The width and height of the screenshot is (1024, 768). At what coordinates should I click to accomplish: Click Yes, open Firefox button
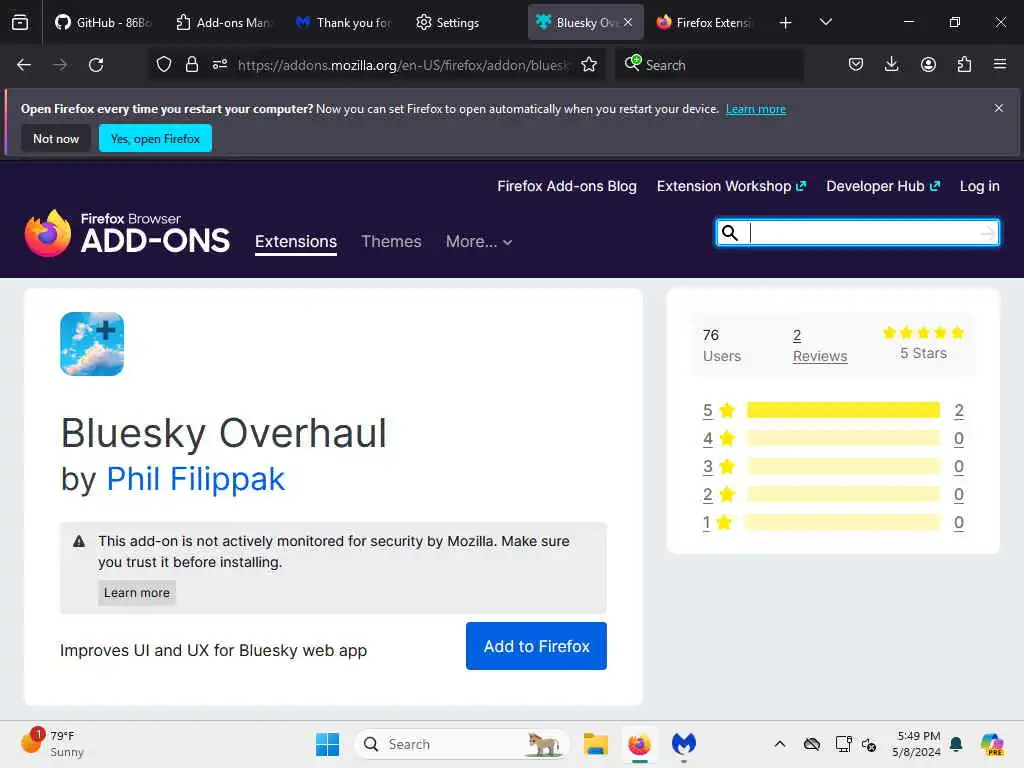[155, 138]
